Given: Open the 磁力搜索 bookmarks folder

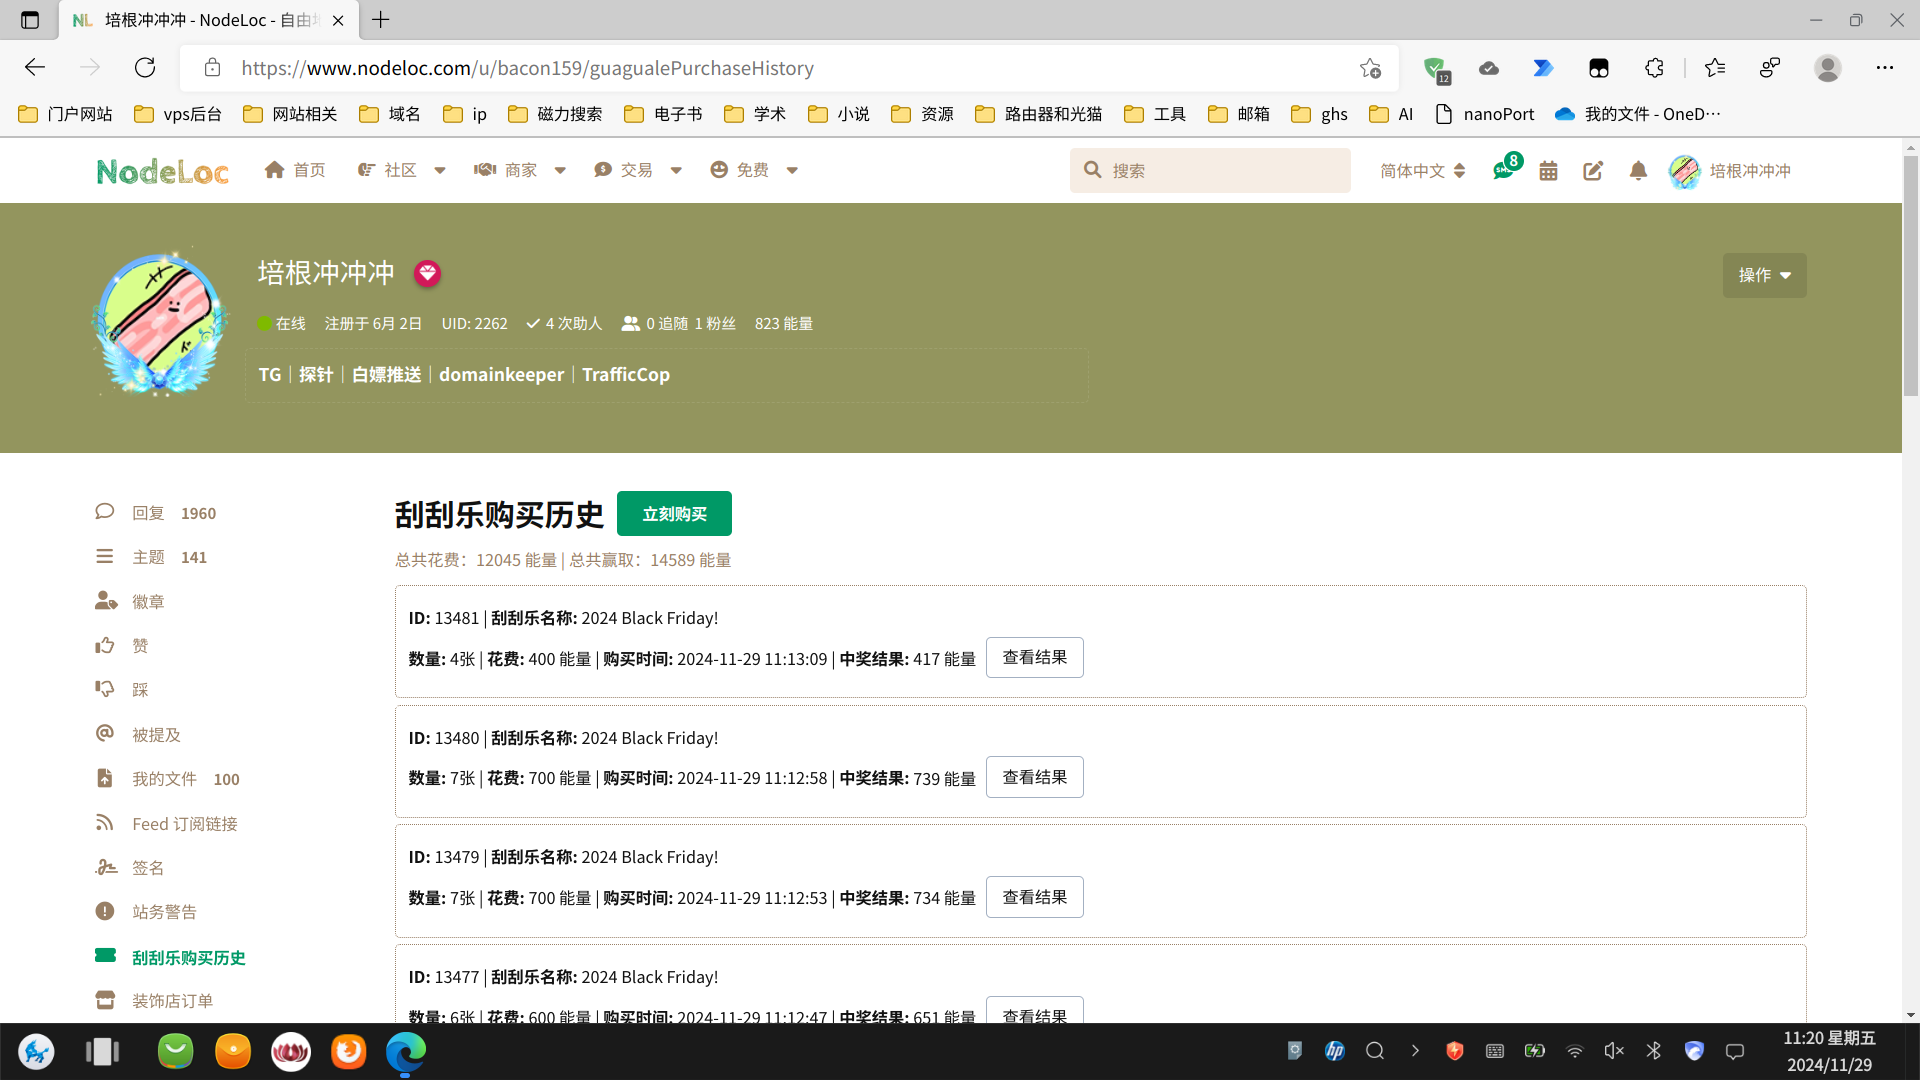Looking at the screenshot, I should coord(555,114).
